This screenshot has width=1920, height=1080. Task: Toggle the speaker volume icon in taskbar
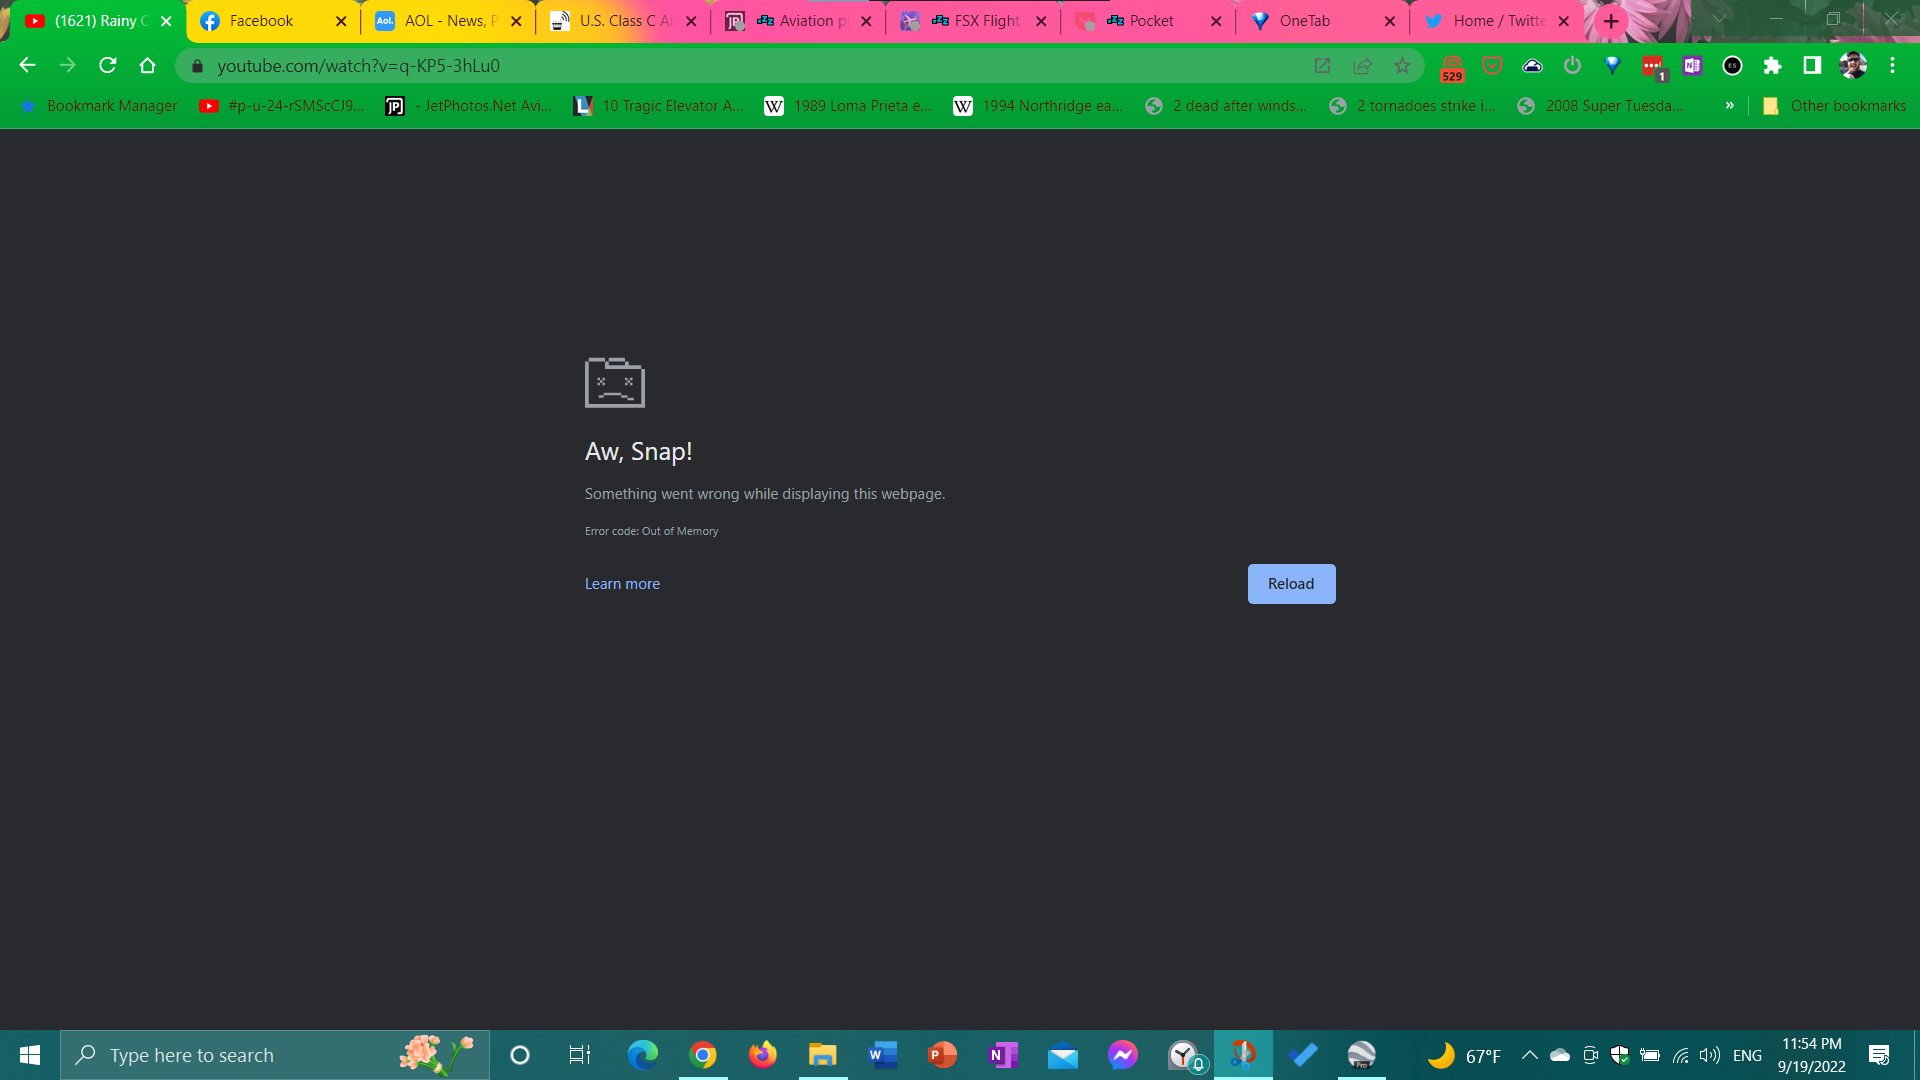1709,1054
